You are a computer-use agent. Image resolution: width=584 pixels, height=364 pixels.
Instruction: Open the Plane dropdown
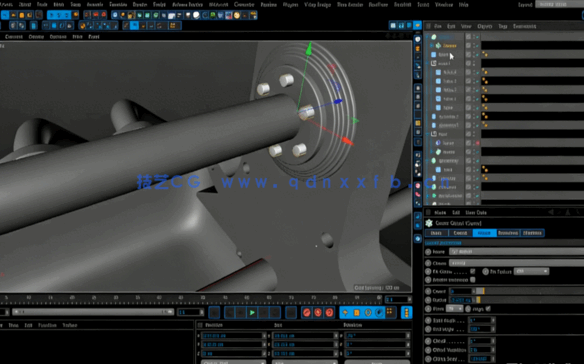454,308
